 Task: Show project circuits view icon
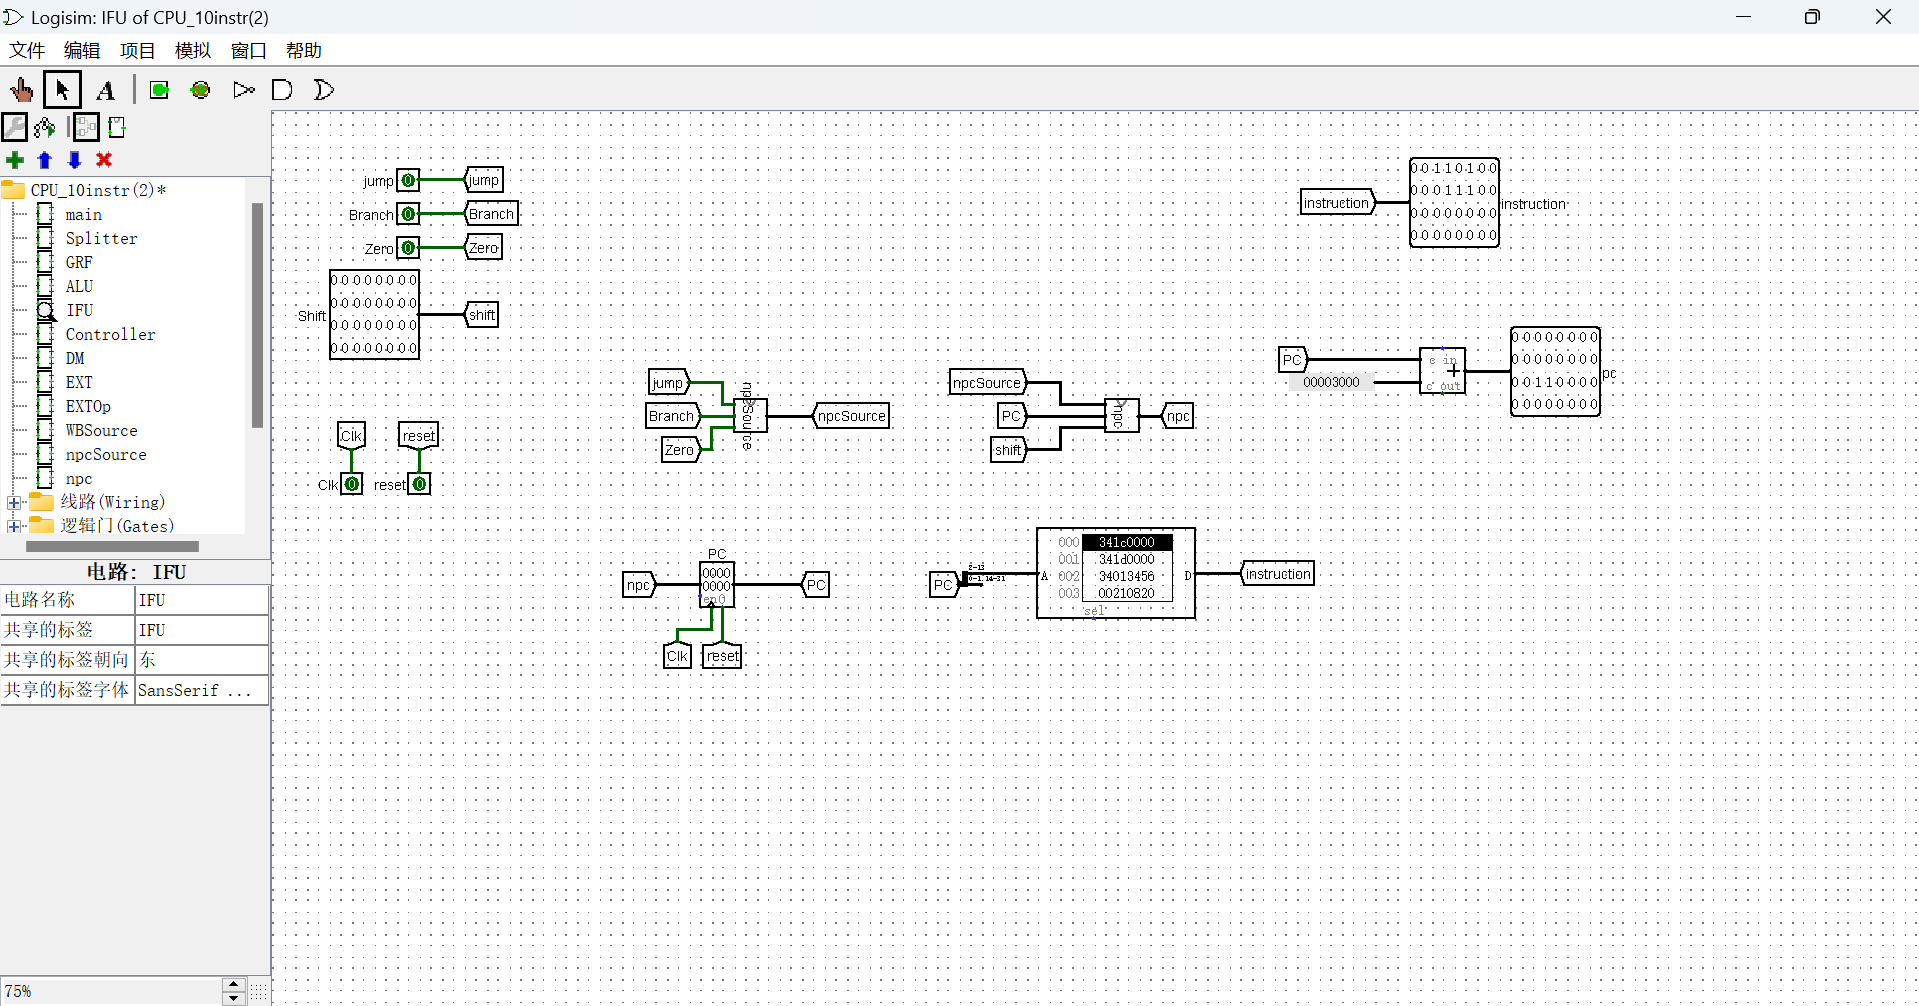click(15, 127)
